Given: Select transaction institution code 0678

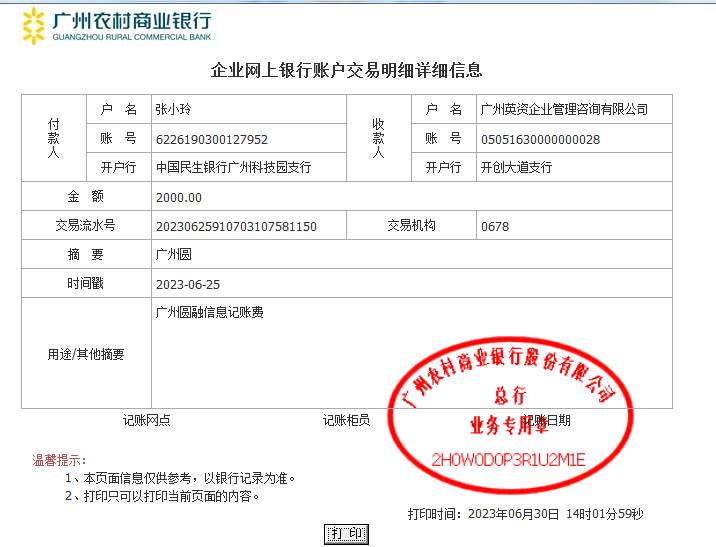Looking at the screenshot, I should (495, 226).
